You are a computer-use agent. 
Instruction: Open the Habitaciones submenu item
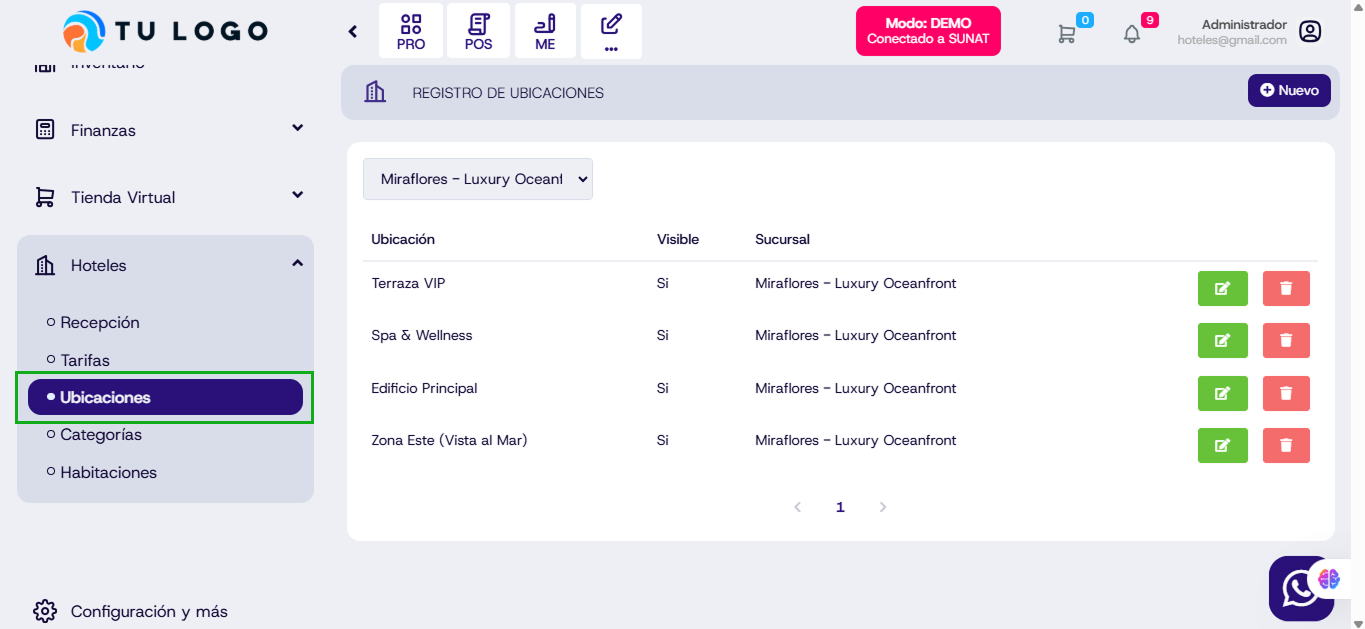108,472
